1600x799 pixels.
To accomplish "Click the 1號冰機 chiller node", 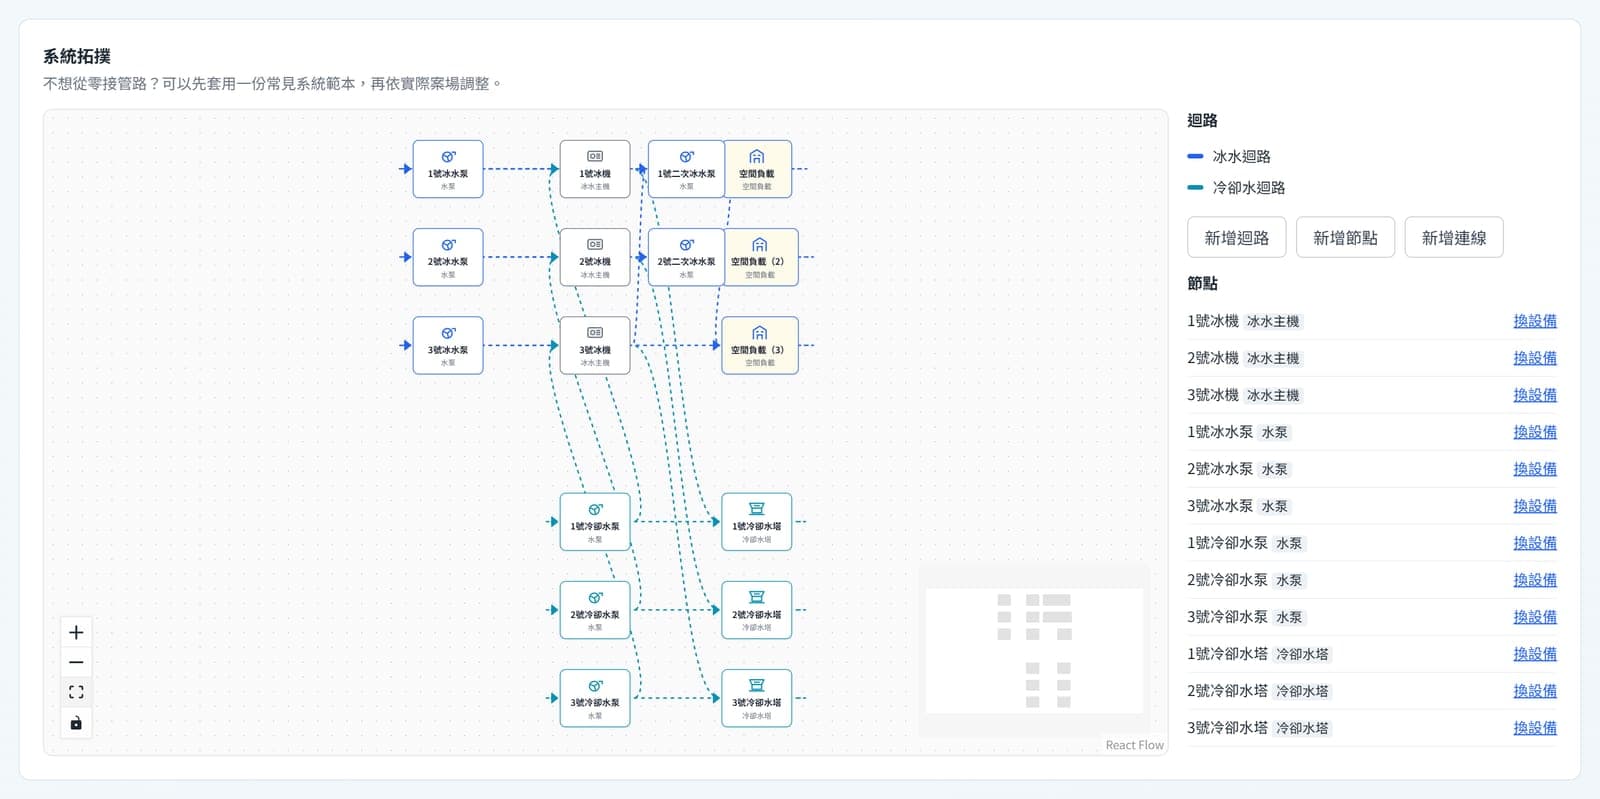I will click(x=595, y=169).
